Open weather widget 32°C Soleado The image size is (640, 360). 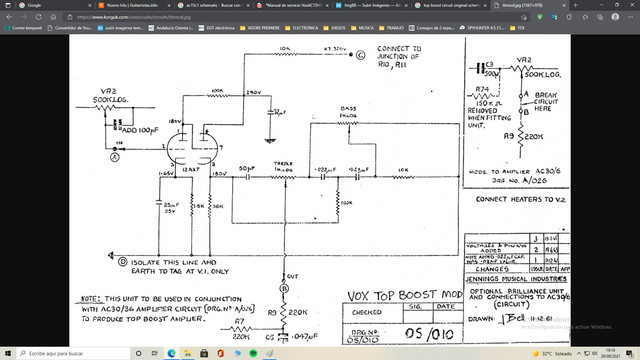pos(552,353)
